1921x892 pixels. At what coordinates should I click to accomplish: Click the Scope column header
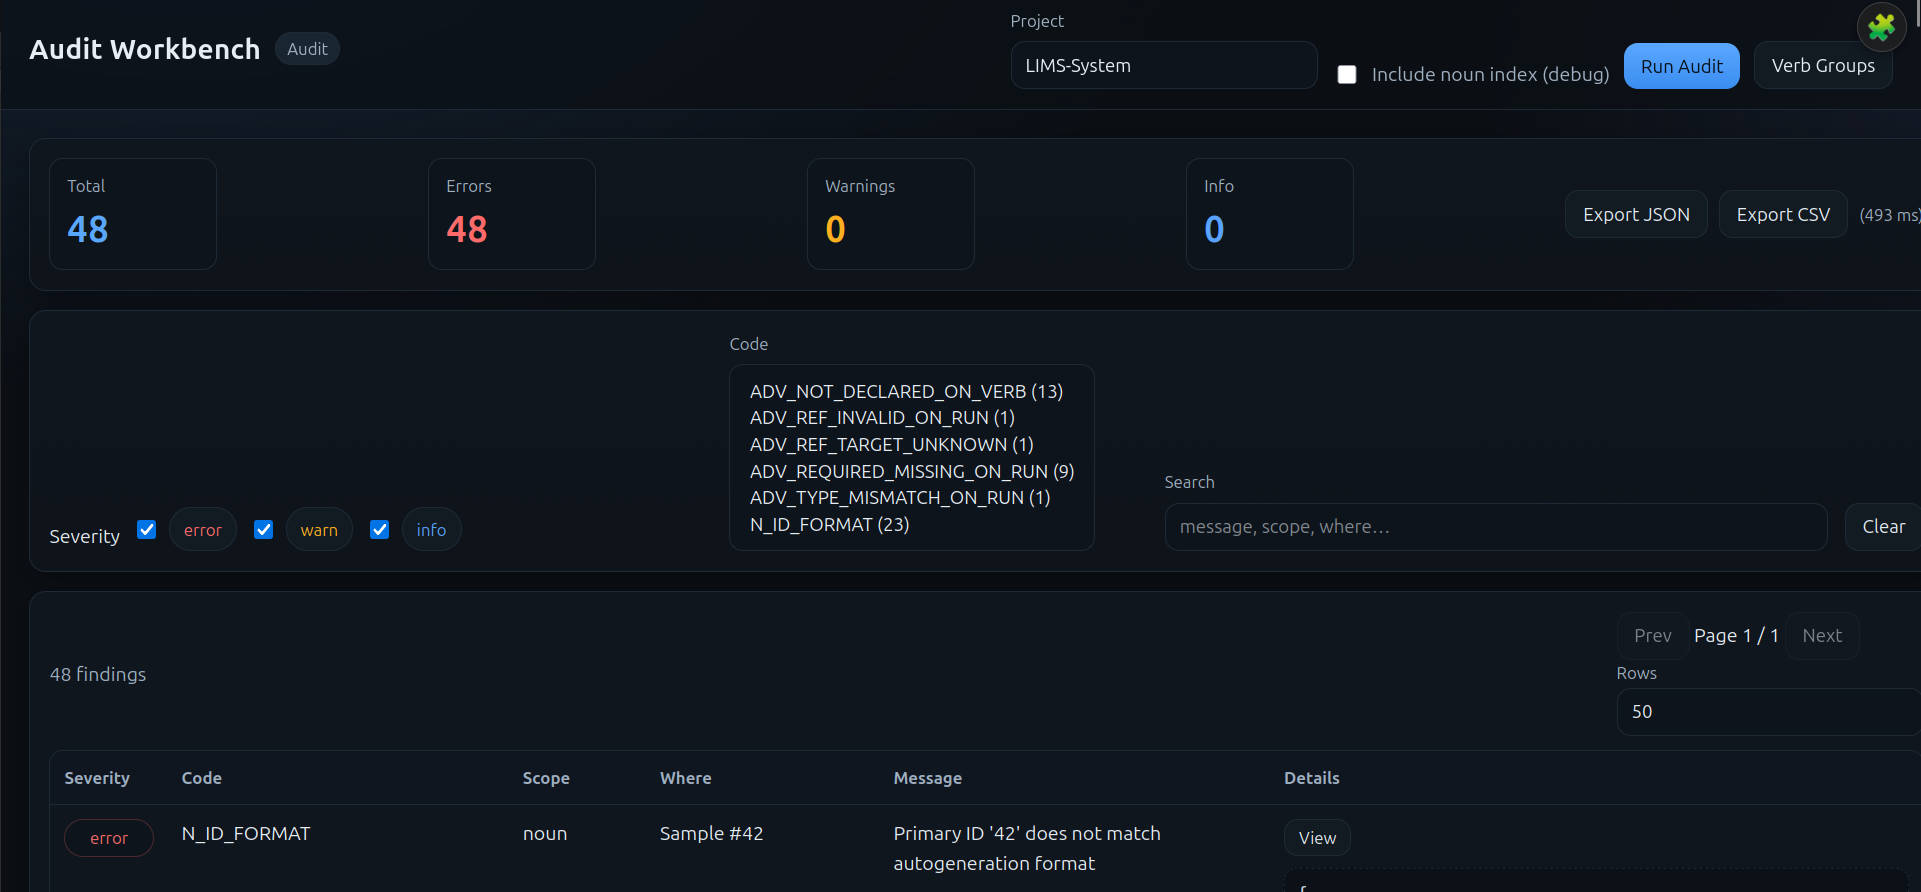click(x=546, y=778)
